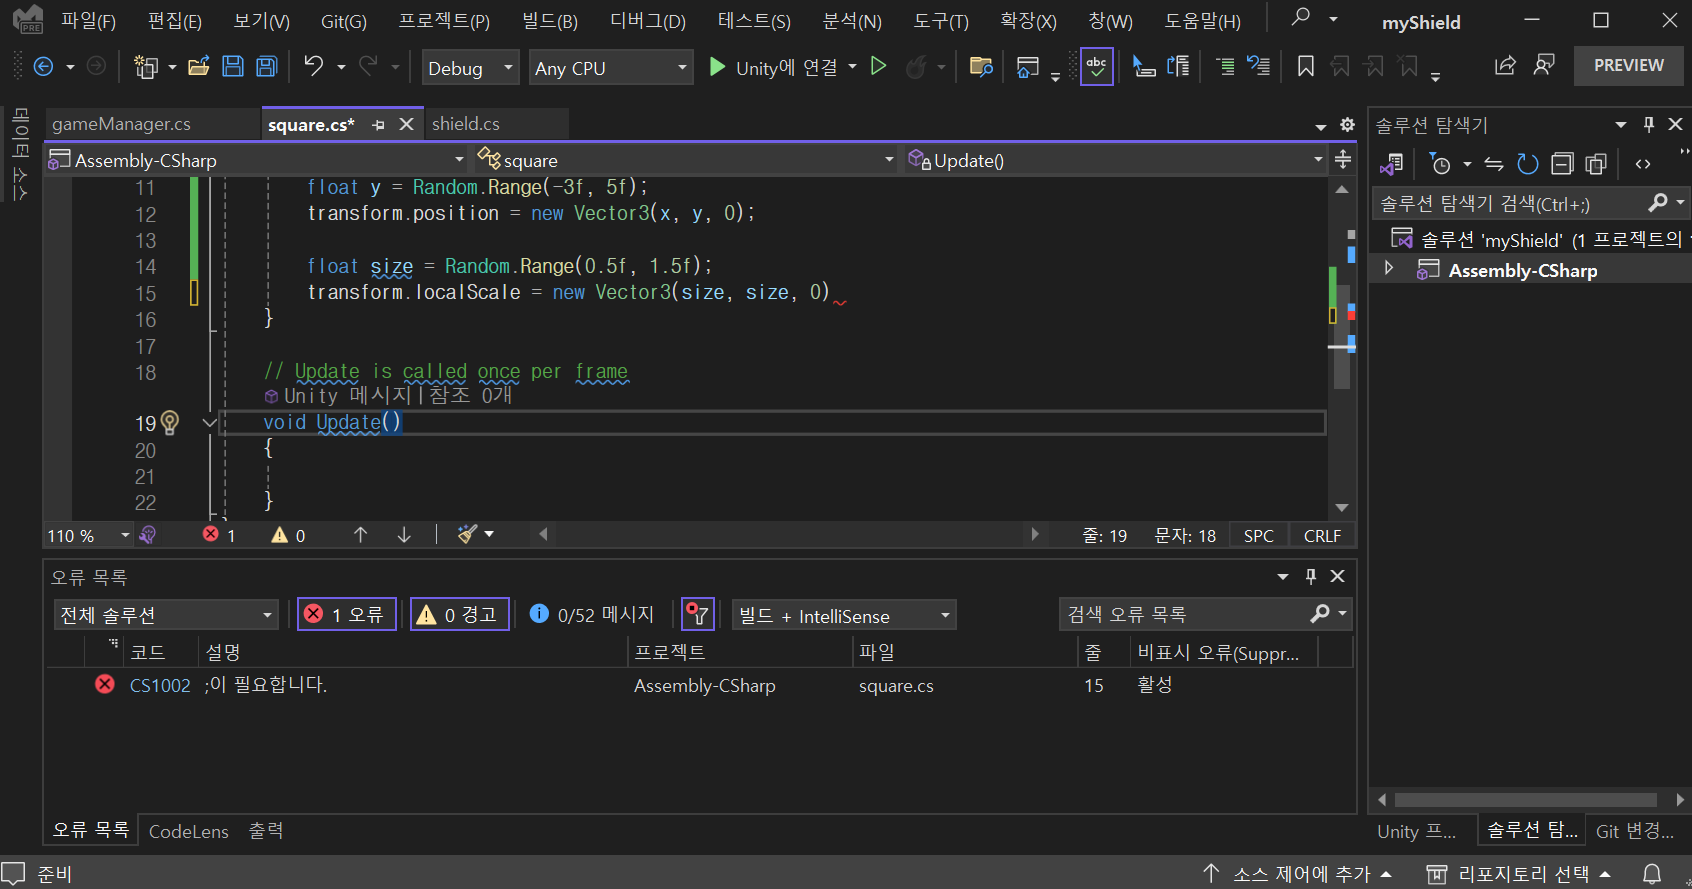
Task: Save the current file with the Save icon
Action: tap(233, 67)
